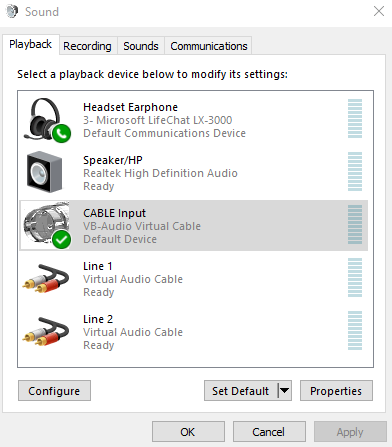Click the Headset Earphone volume level meter
The image size is (392, 447).
[x=355, y=119]
